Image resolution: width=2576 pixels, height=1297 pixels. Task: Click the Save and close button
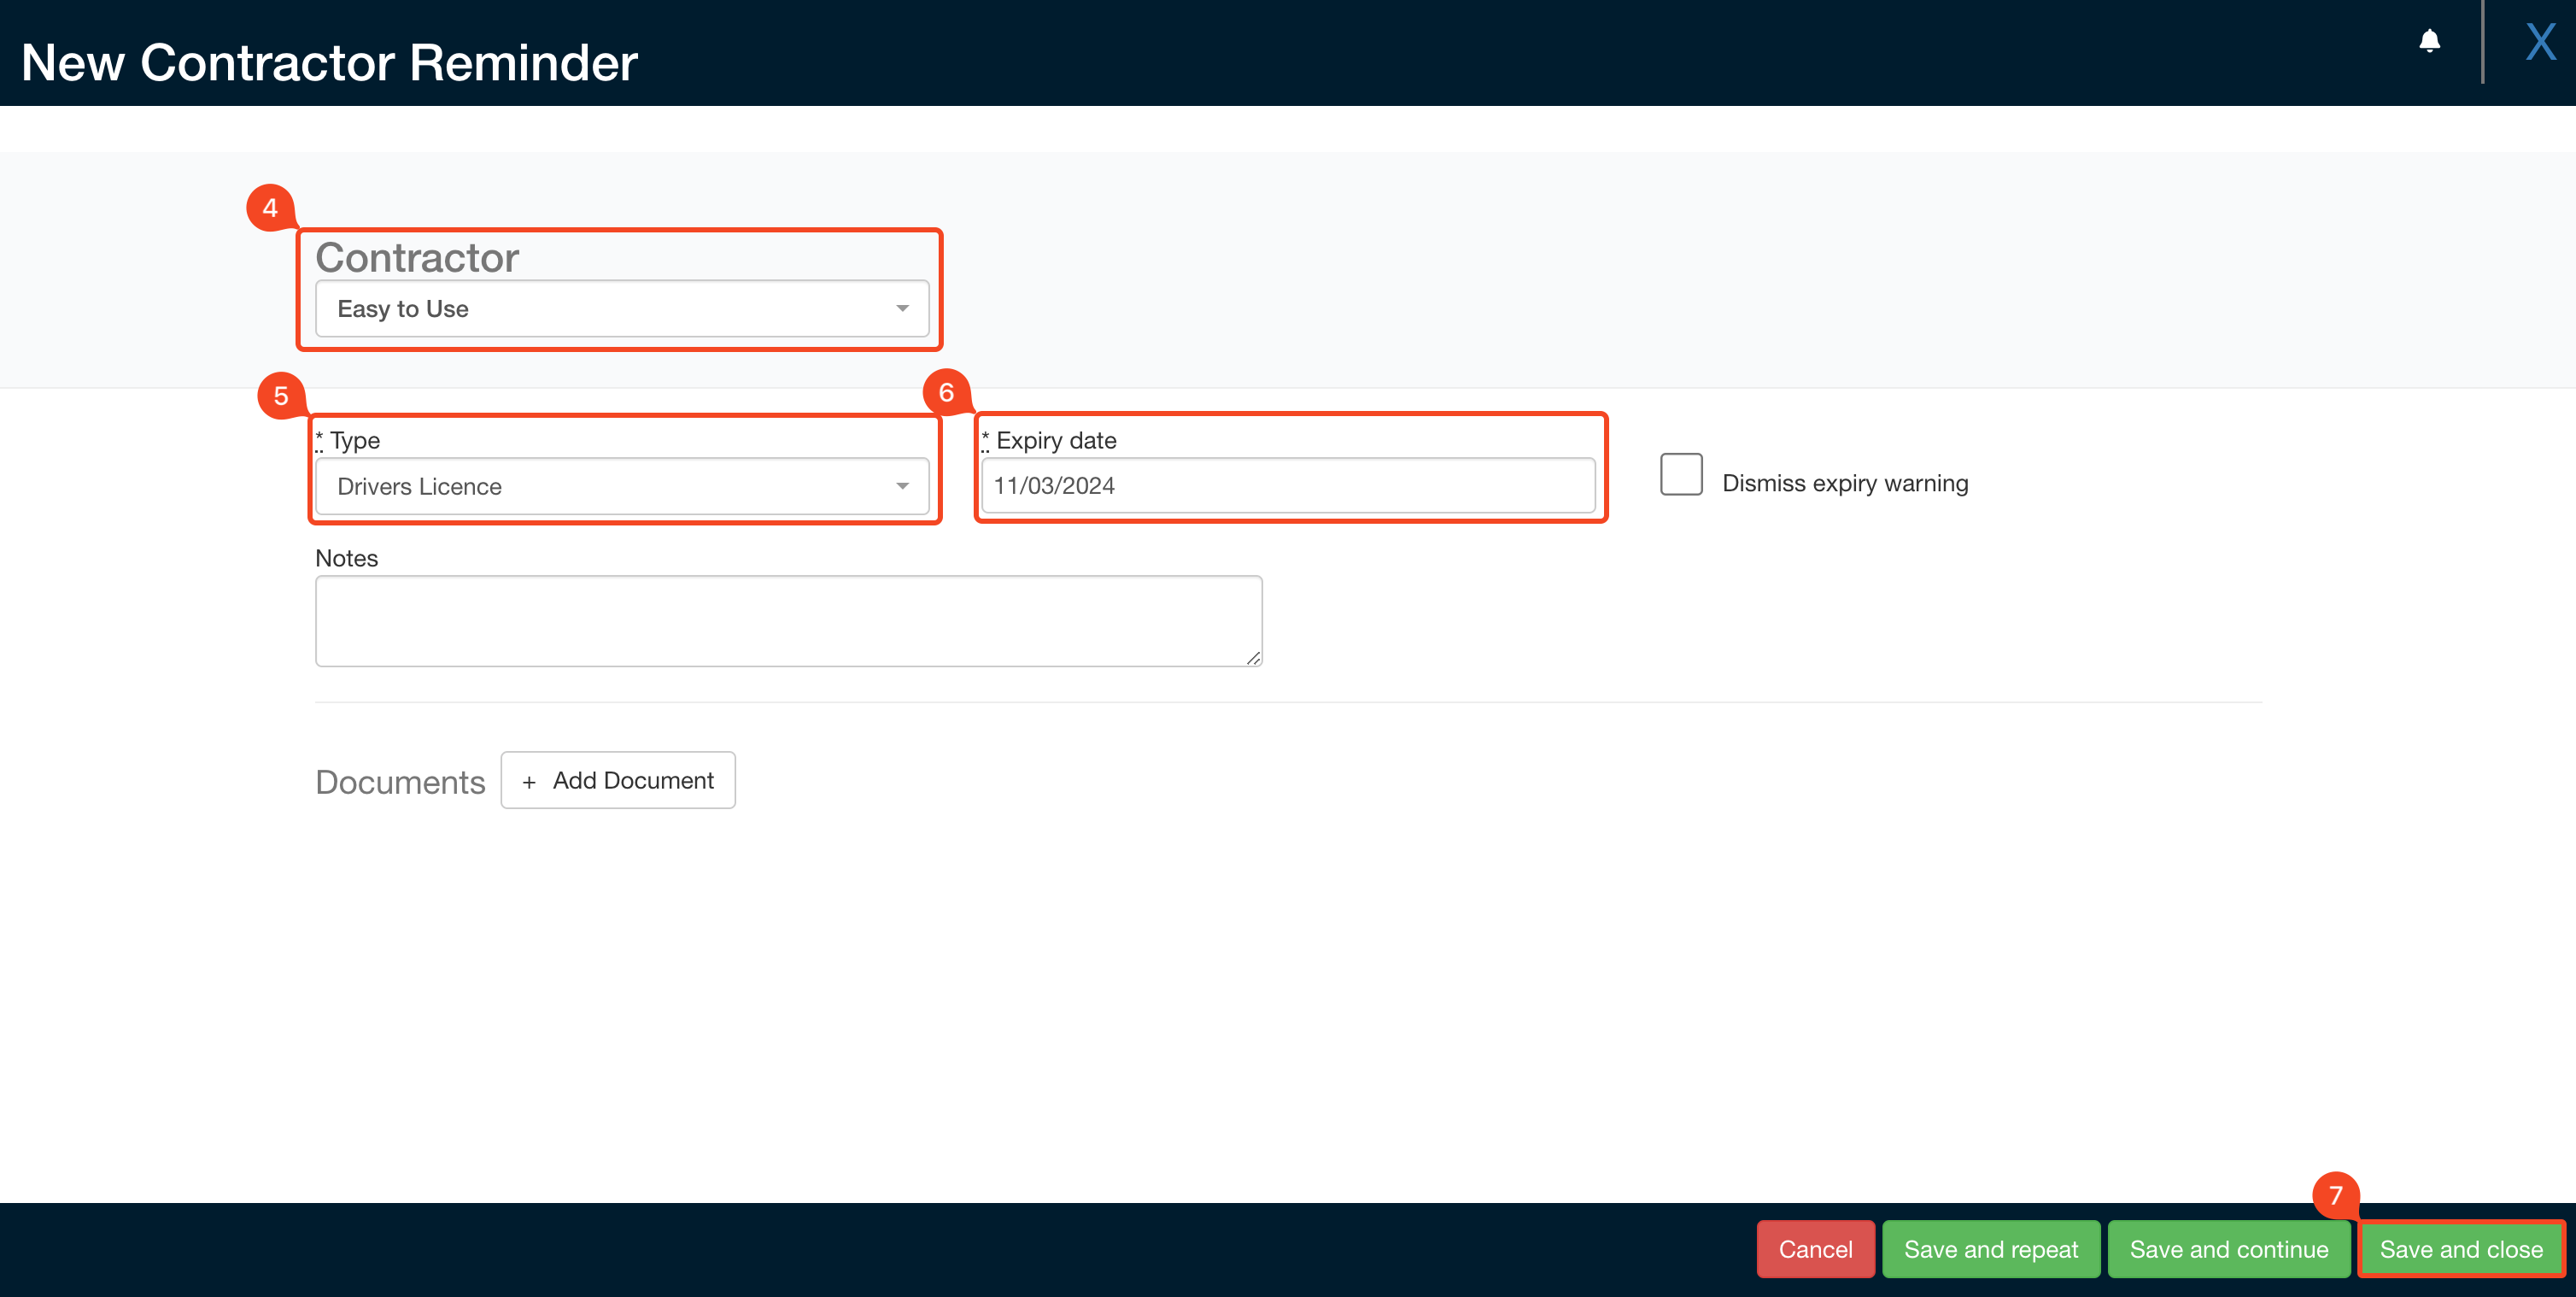2460,1249
